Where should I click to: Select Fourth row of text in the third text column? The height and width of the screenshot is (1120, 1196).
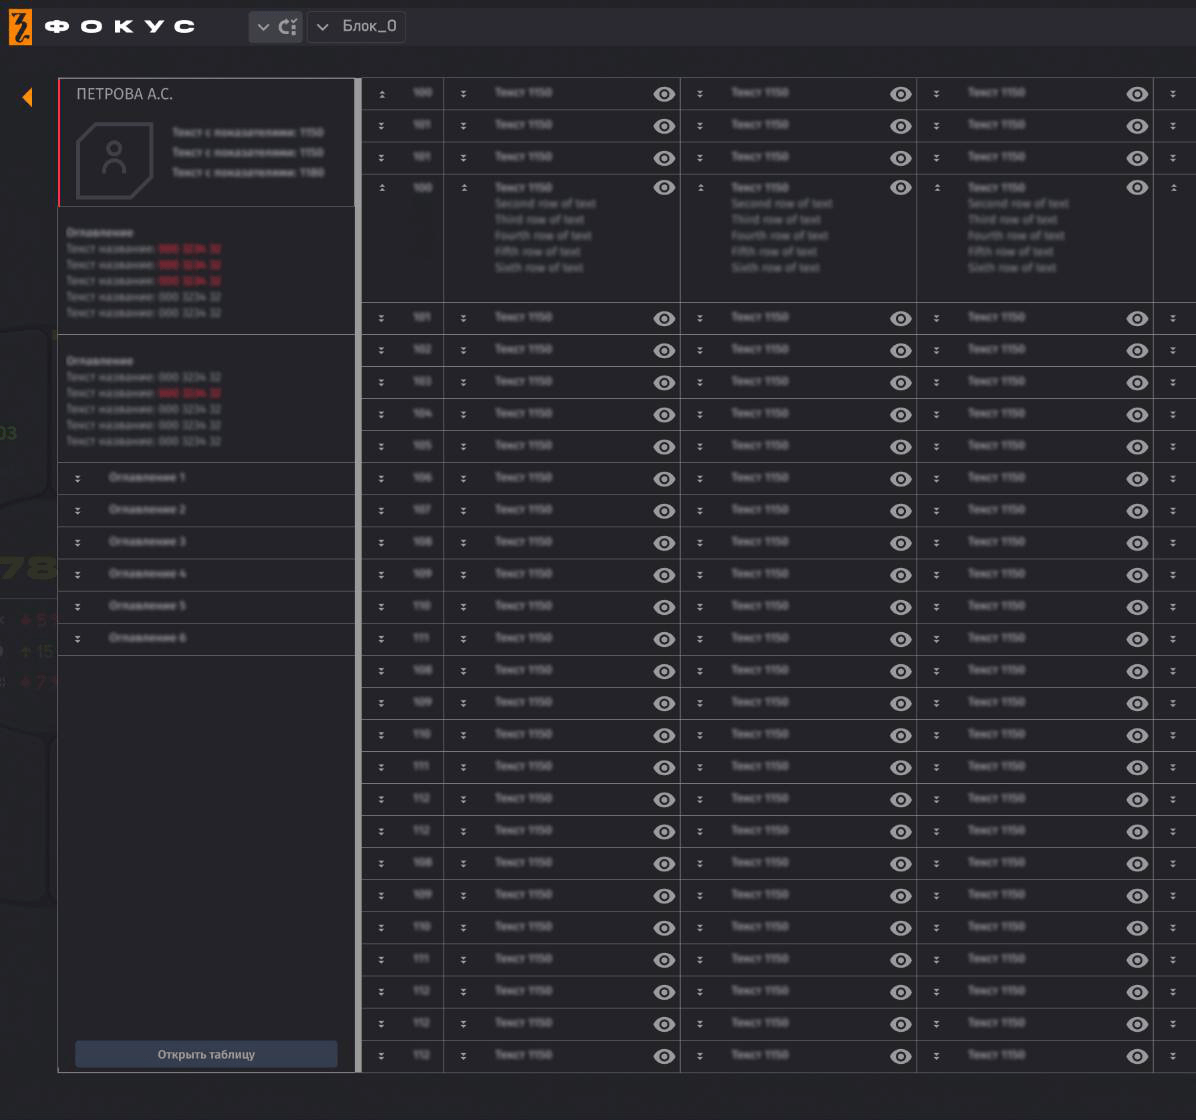point(1016,236)
